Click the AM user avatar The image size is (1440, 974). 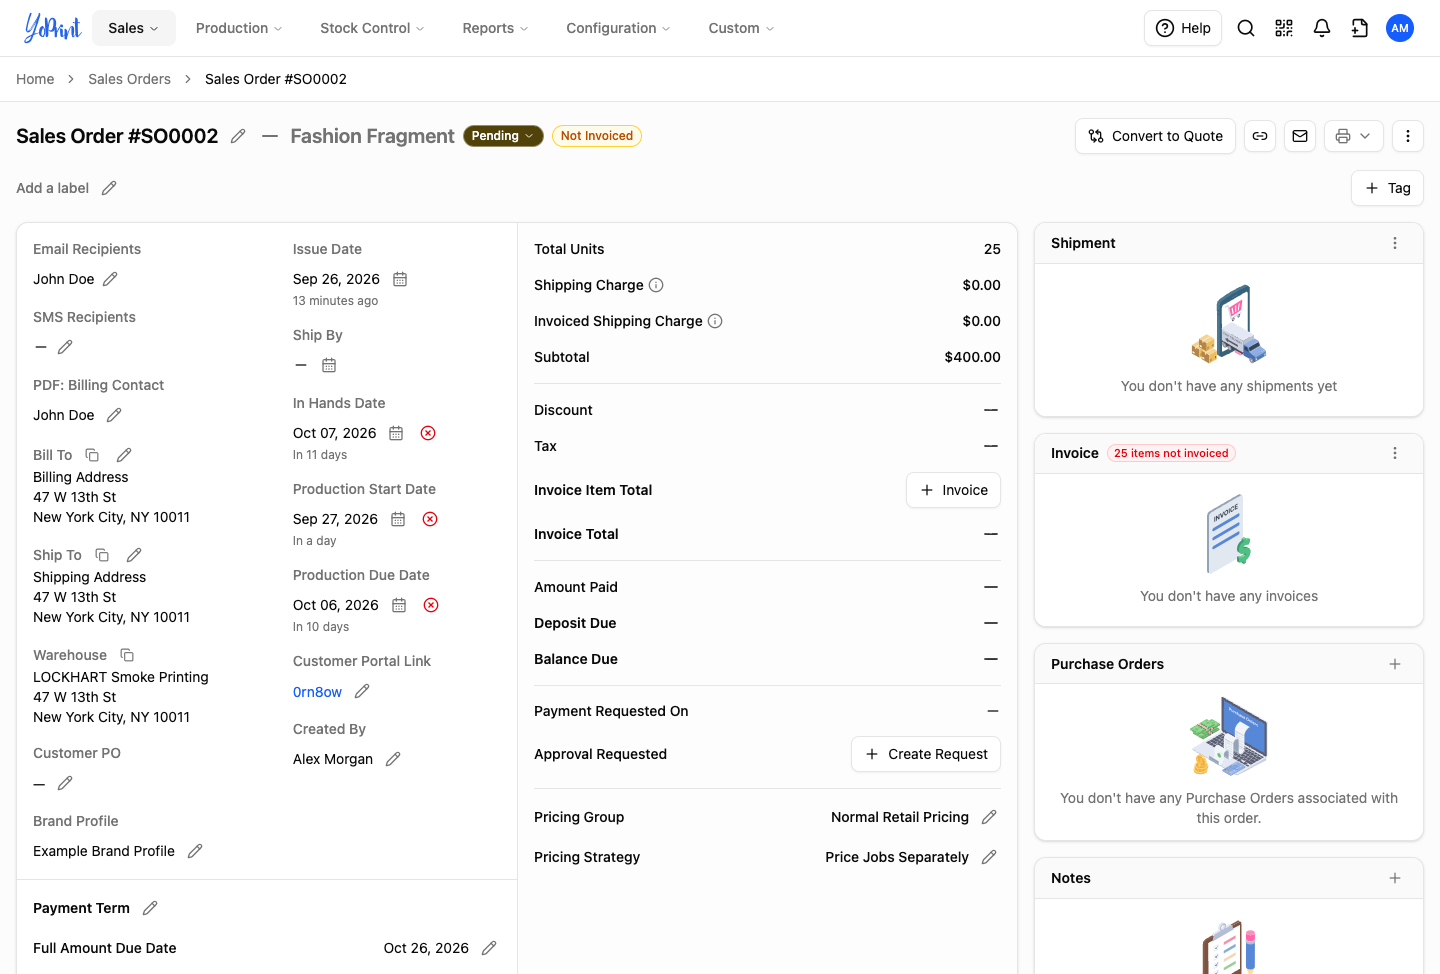(1400, 28)
